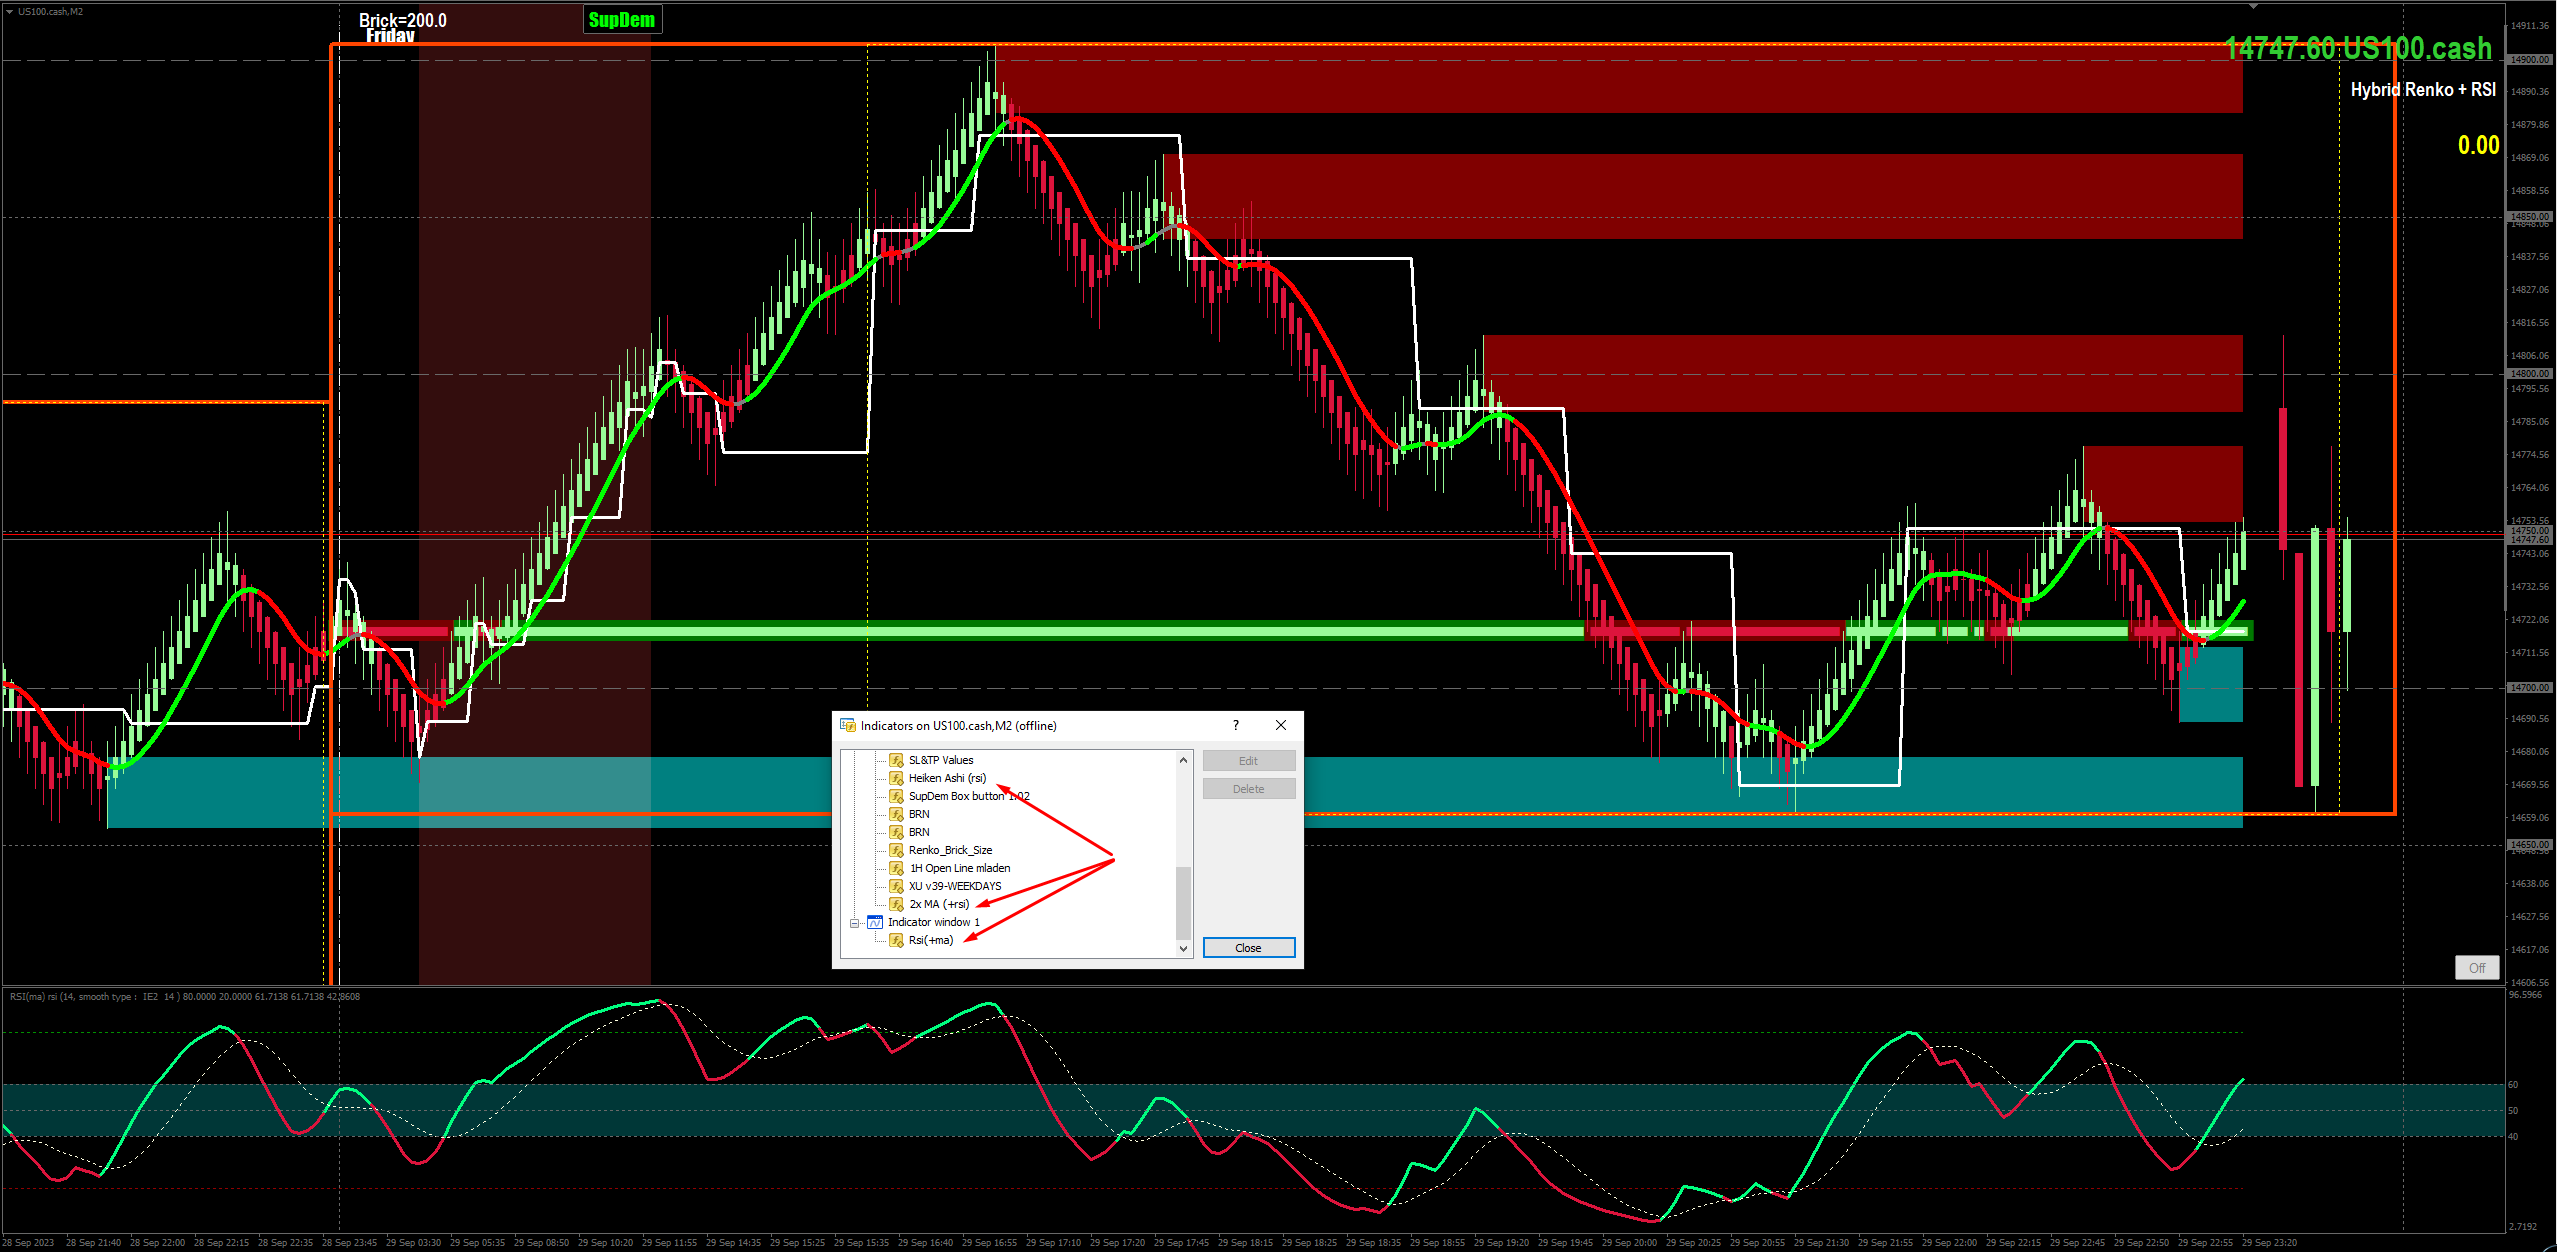The height and width of the screenshot is (1252, 2557).
Task: Click the Renko_Brick_Size indicator icon
Action: [x=896, y=850]
